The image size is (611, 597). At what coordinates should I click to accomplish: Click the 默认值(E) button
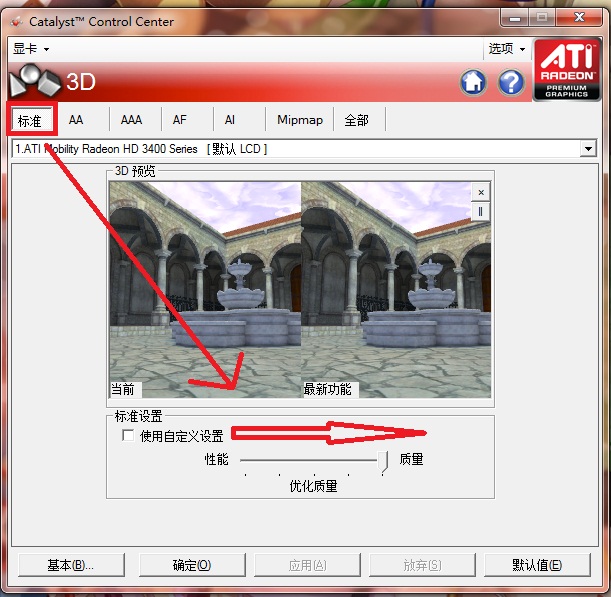[x=537, y=565]
